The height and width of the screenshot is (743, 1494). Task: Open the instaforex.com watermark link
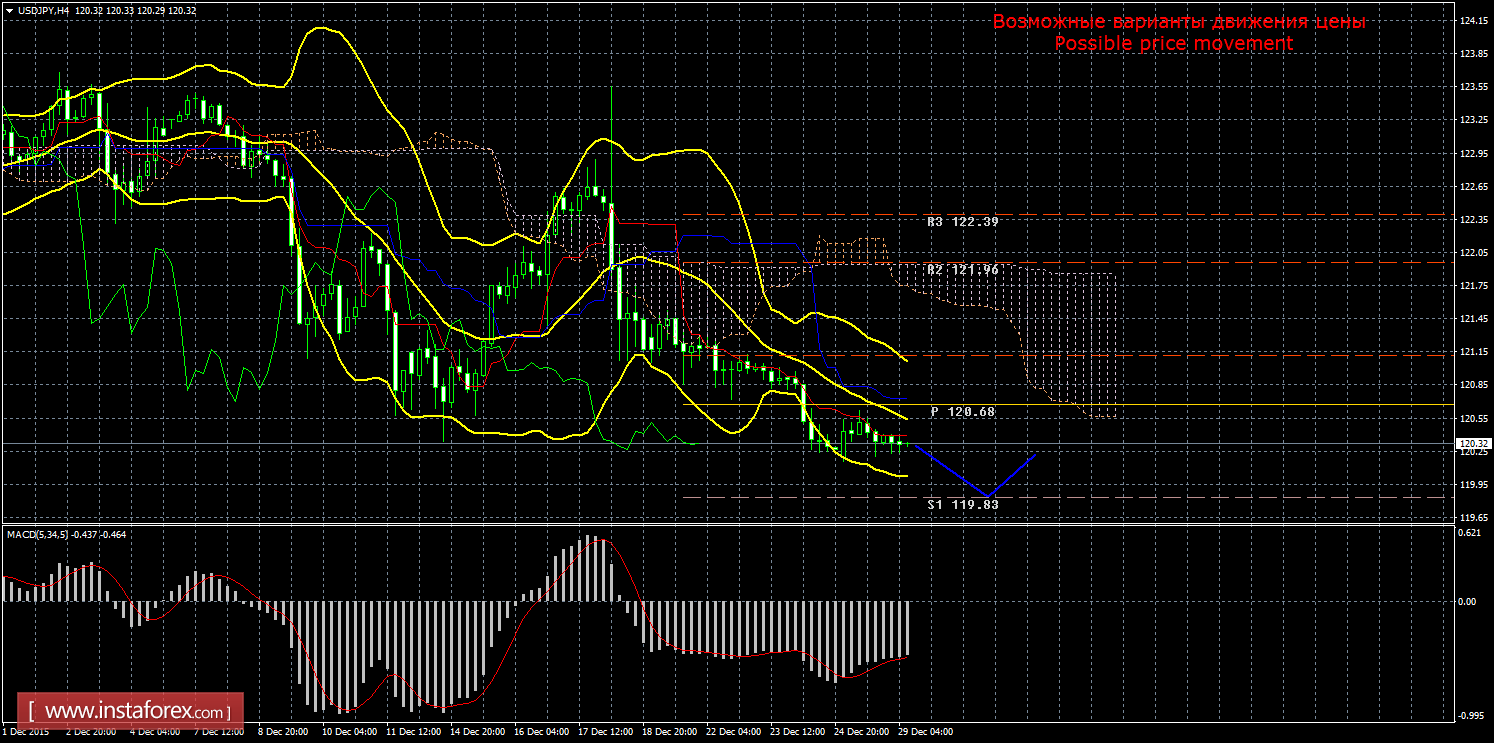(135, 712)
